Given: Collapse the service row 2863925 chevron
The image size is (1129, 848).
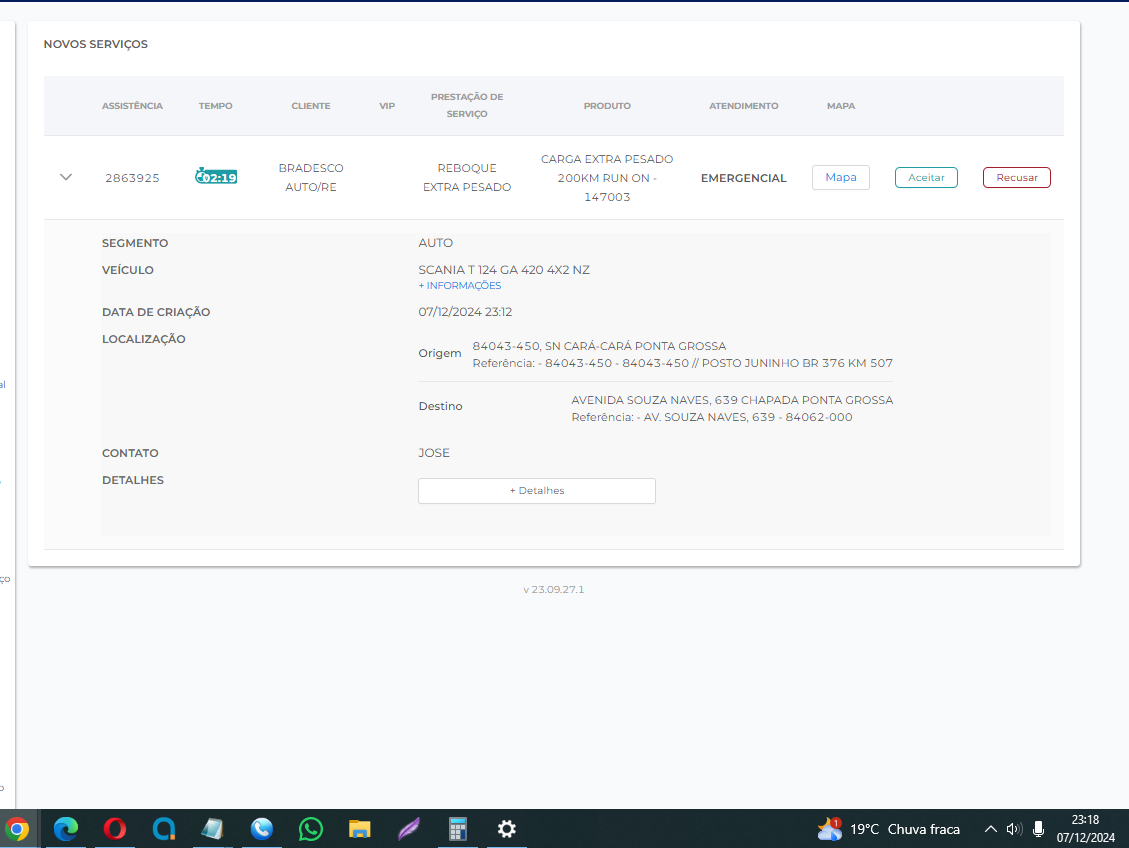Looking at the screenshot, I should (x=66, y=177).
